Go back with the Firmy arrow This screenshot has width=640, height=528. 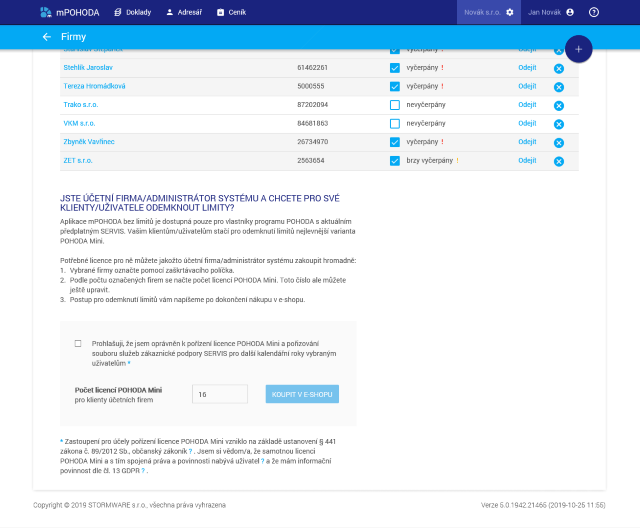point(47,37)
